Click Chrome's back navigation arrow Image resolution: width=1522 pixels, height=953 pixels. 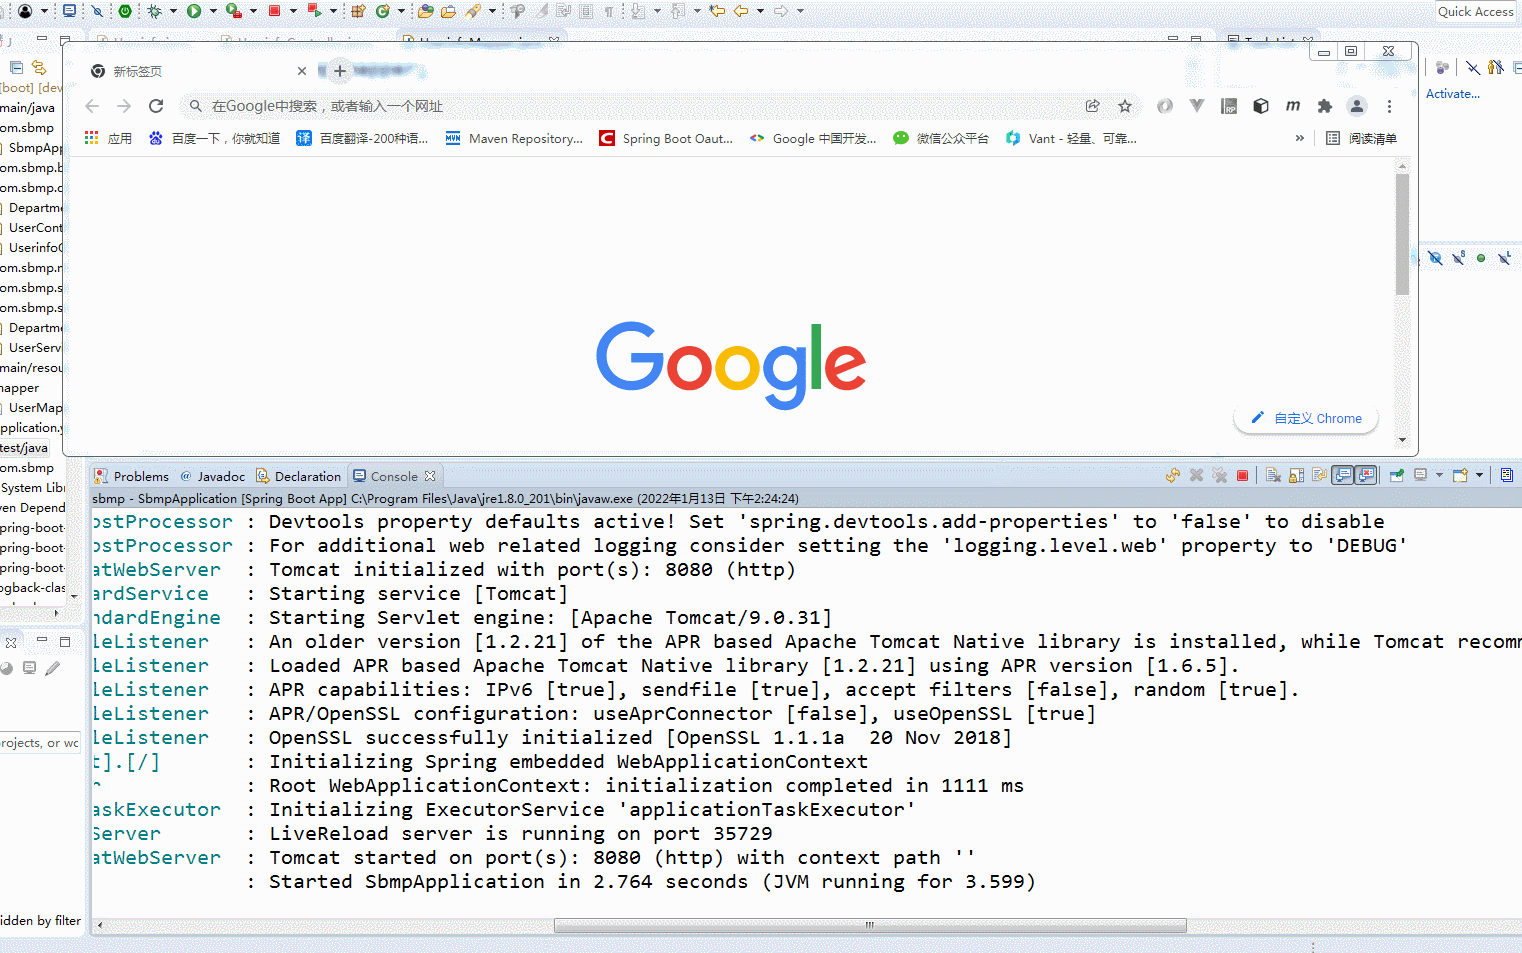pos(92,106)
